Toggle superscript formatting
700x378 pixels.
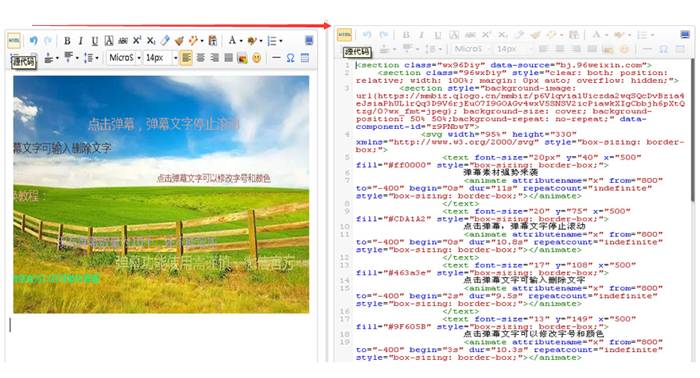coord(137,41)
